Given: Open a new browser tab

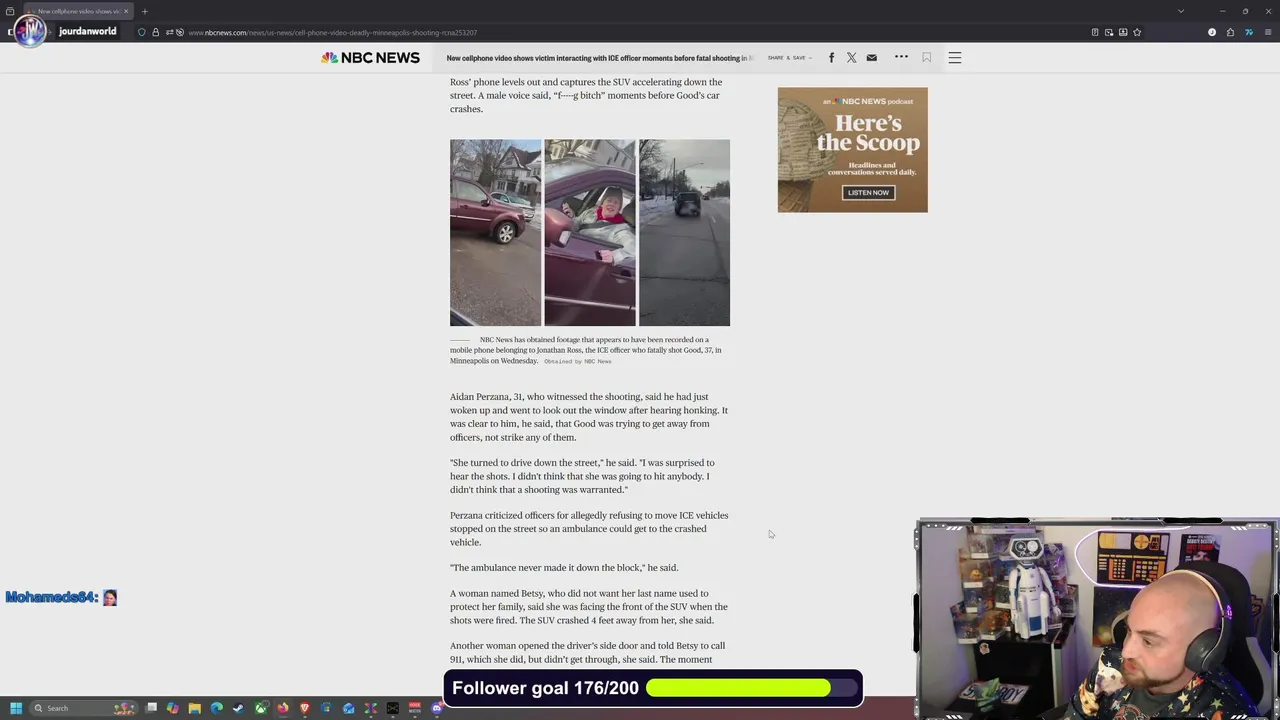Looking at the screenshot, I should (x=144, y=11).
